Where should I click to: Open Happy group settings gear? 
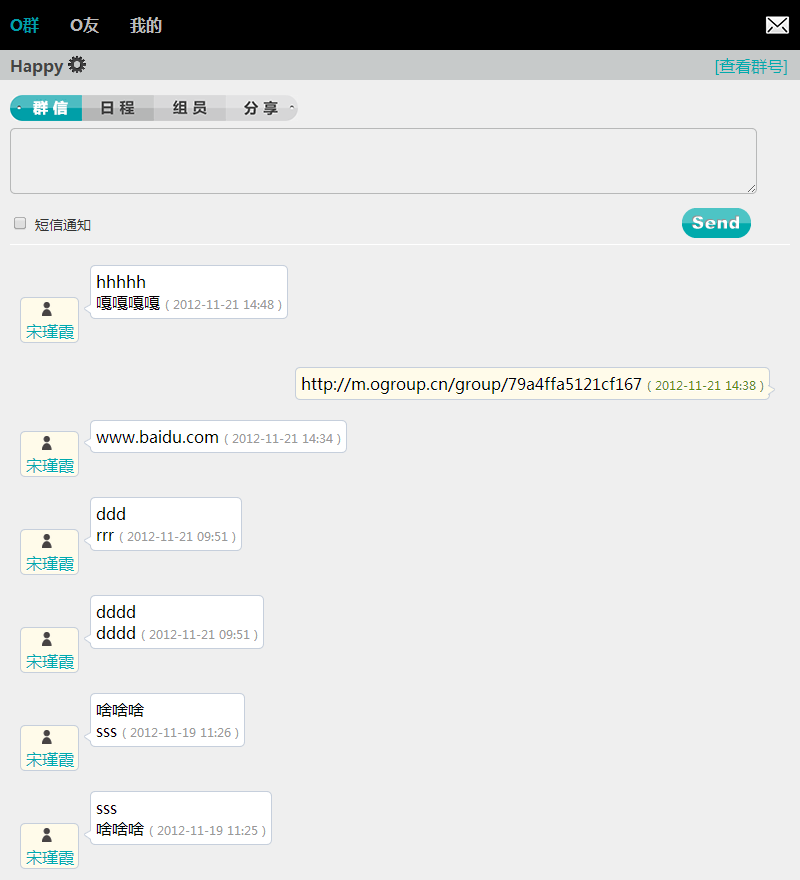click(77, 65)
